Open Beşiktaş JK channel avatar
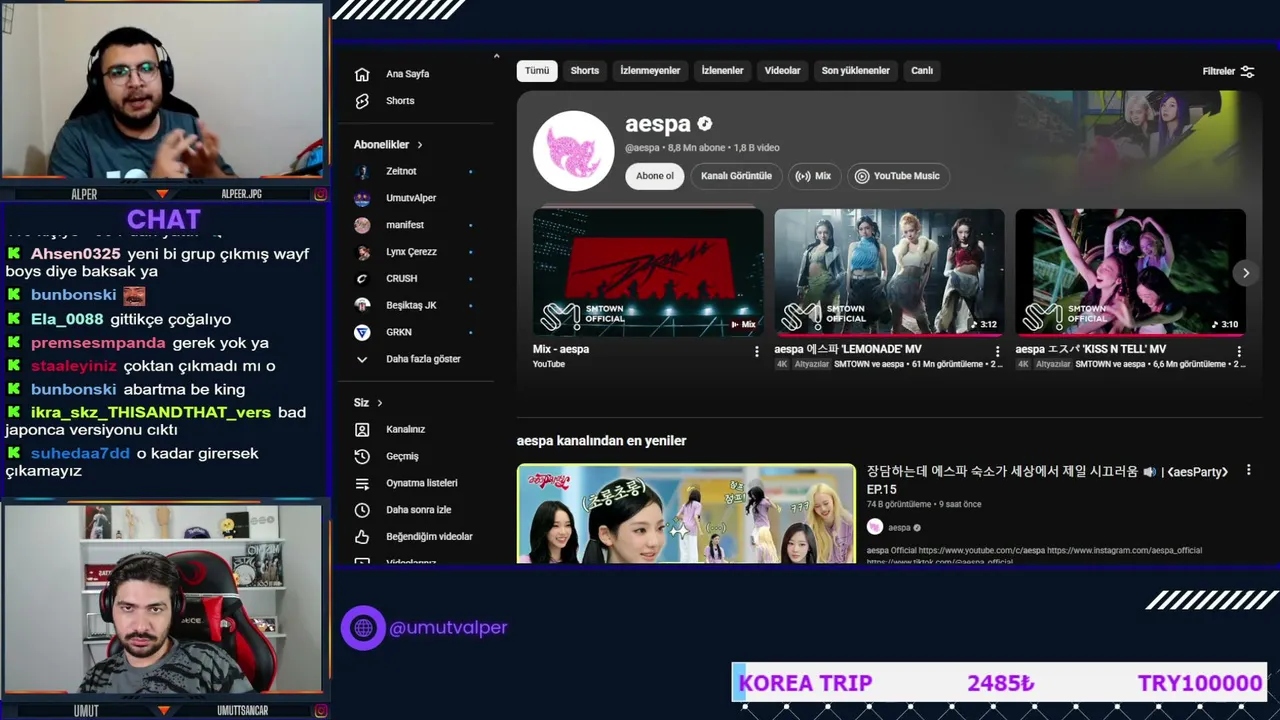 pos(362,305)
